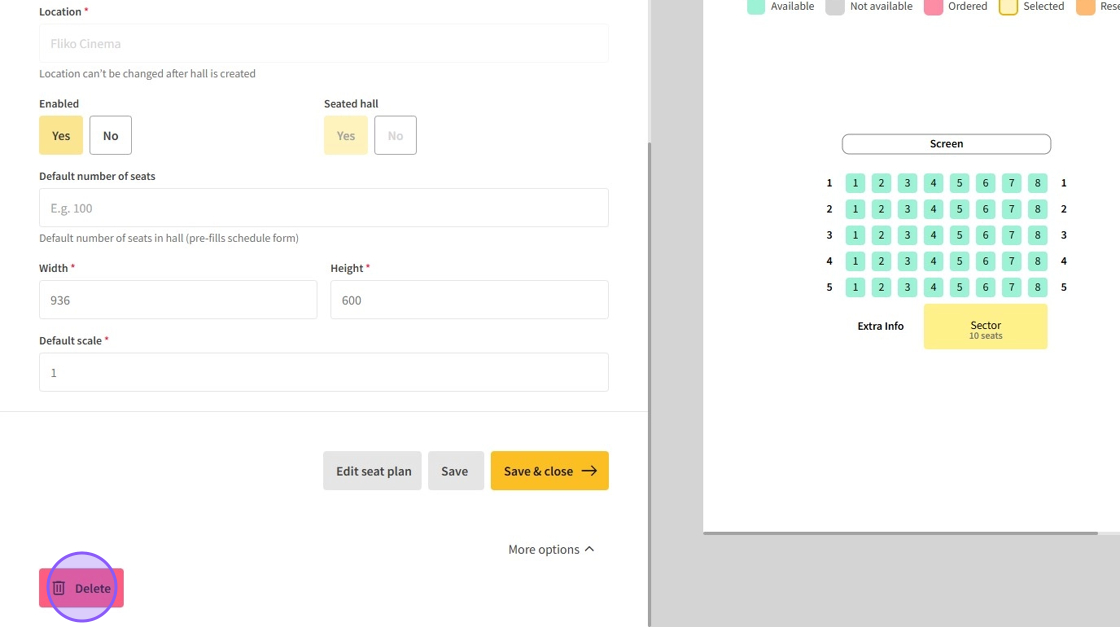This screenshot has width=1120, height=627.
Task: Collapse the More options section
Action: [x=551, y=549]
